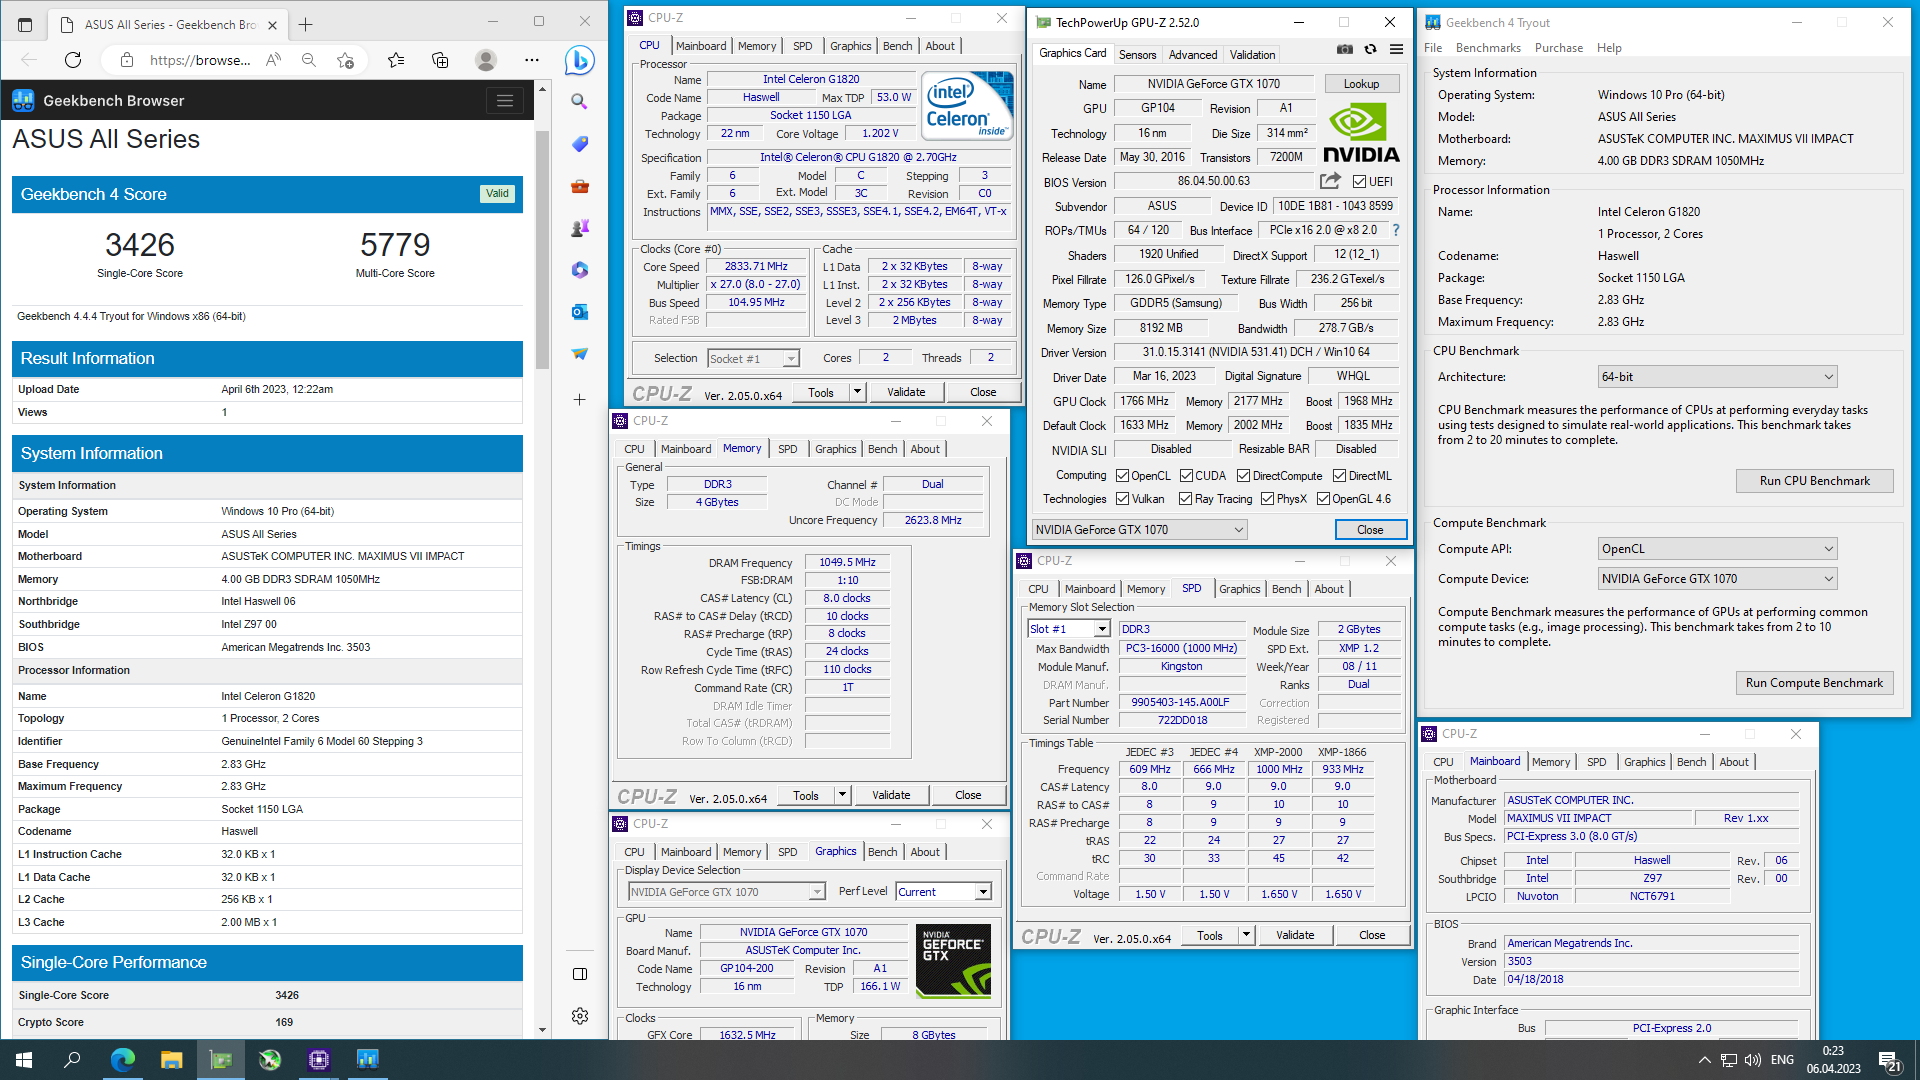Click Tools button in top CPU-Z window
Screen dimensions: 1920x1080
point(820,392)
